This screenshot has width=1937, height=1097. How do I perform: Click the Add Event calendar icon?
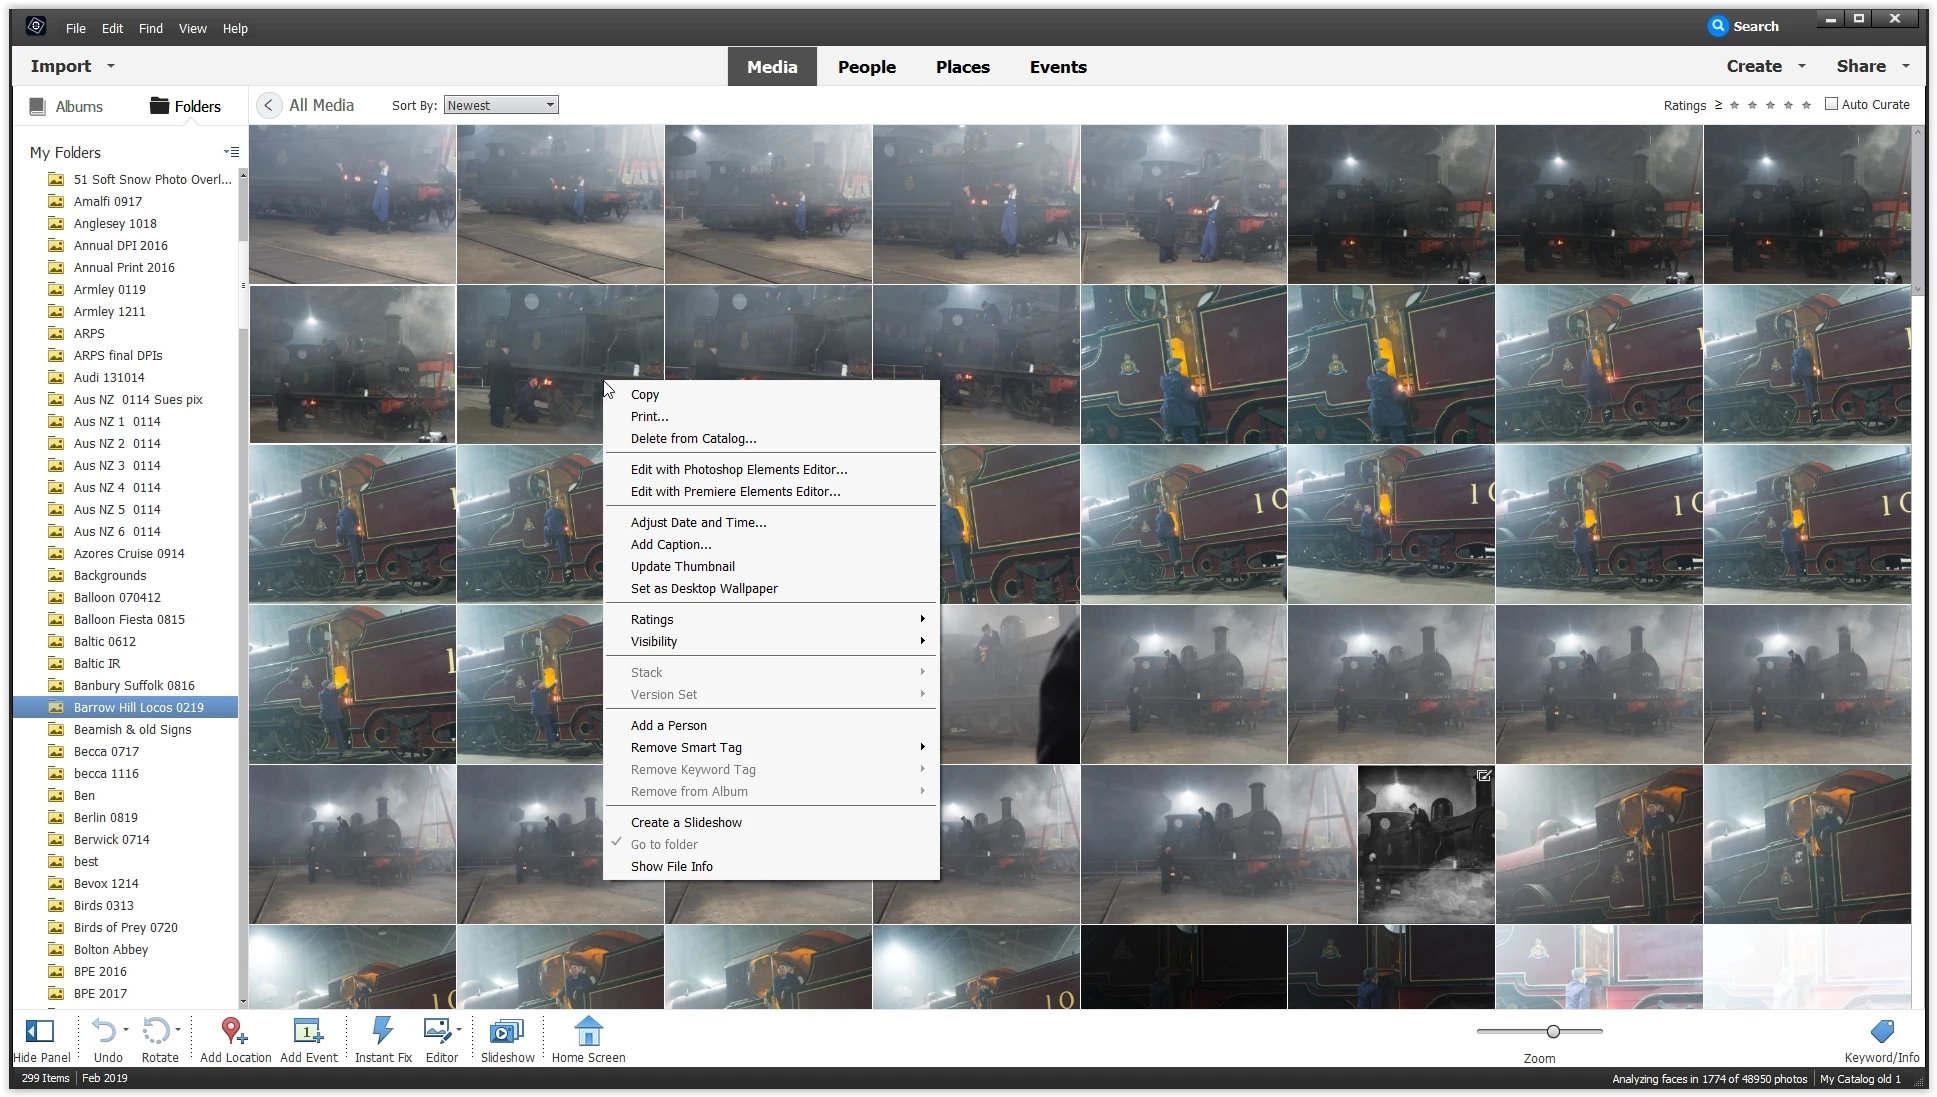(x=308, y=1032)
